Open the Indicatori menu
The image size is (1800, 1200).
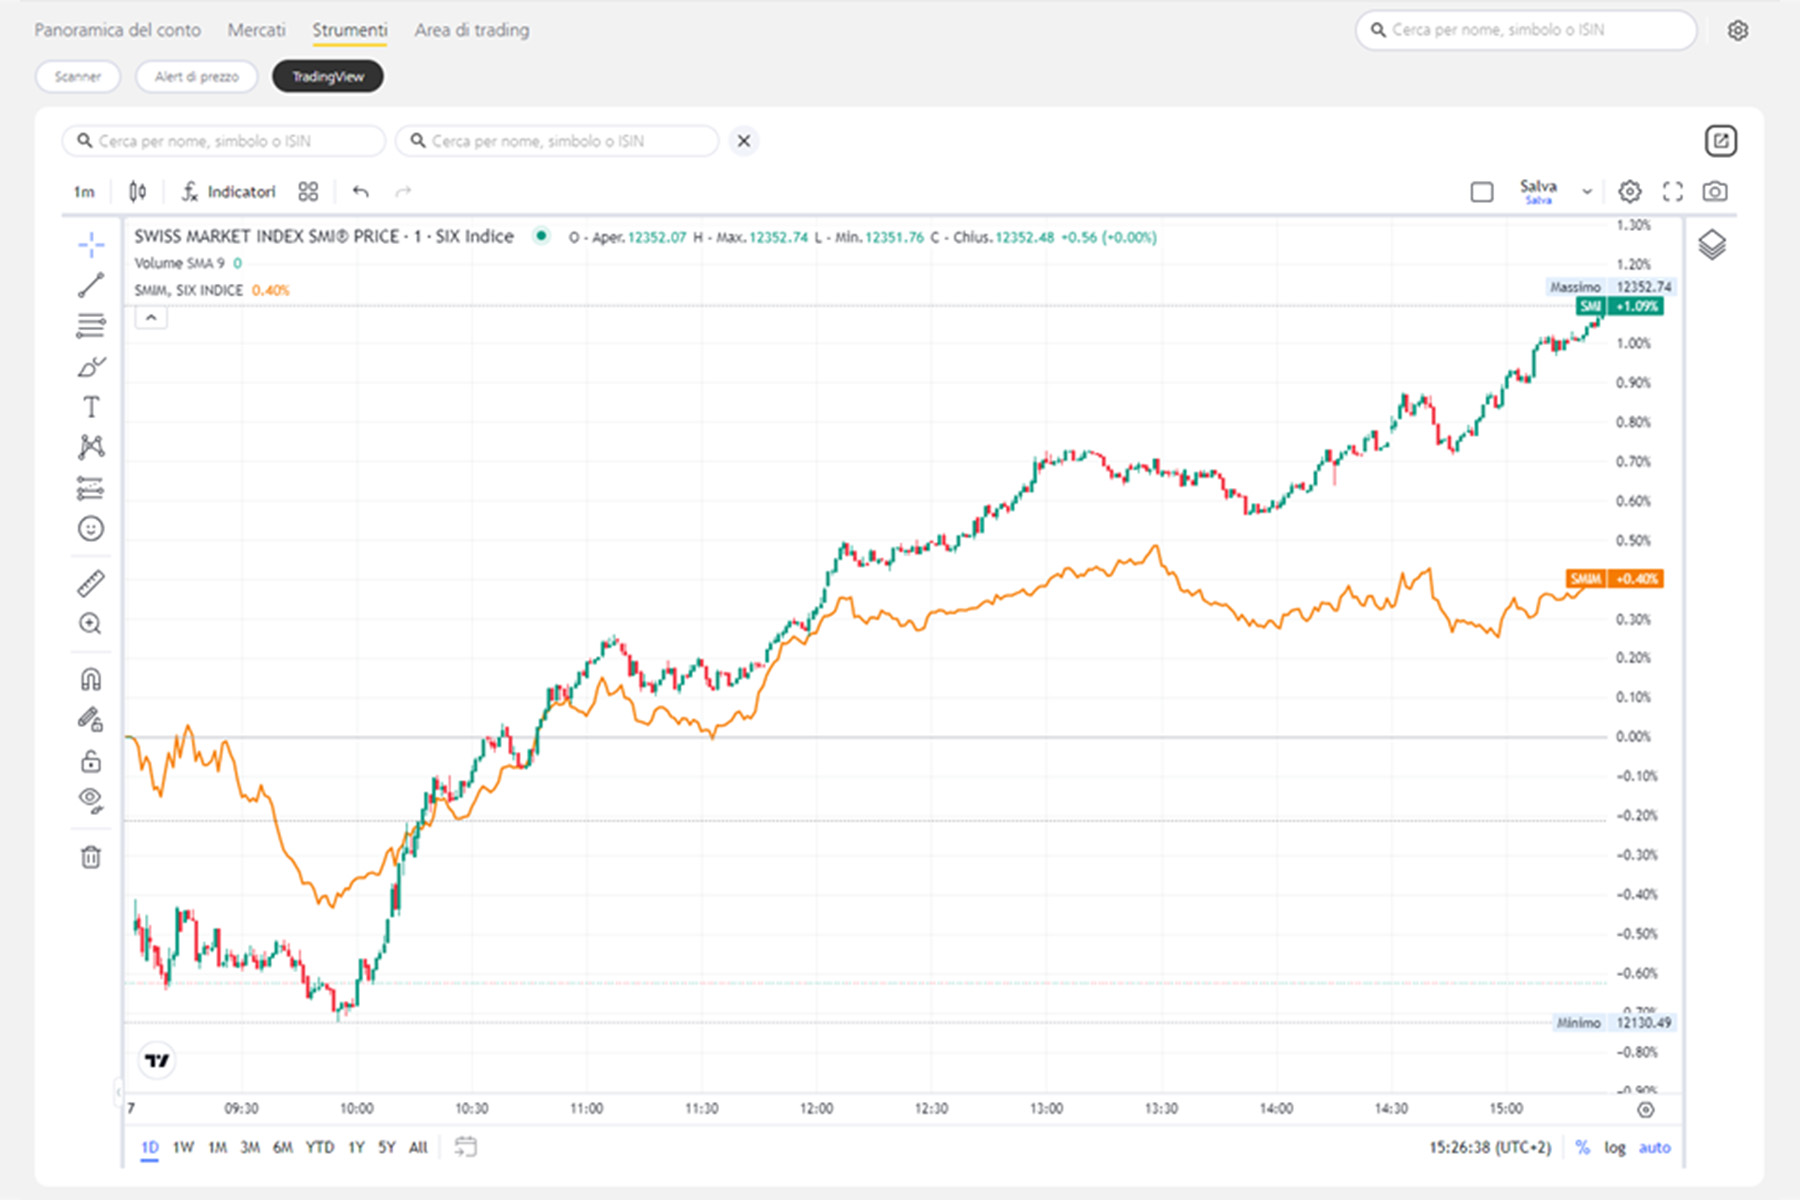click(x=229, y=191)
